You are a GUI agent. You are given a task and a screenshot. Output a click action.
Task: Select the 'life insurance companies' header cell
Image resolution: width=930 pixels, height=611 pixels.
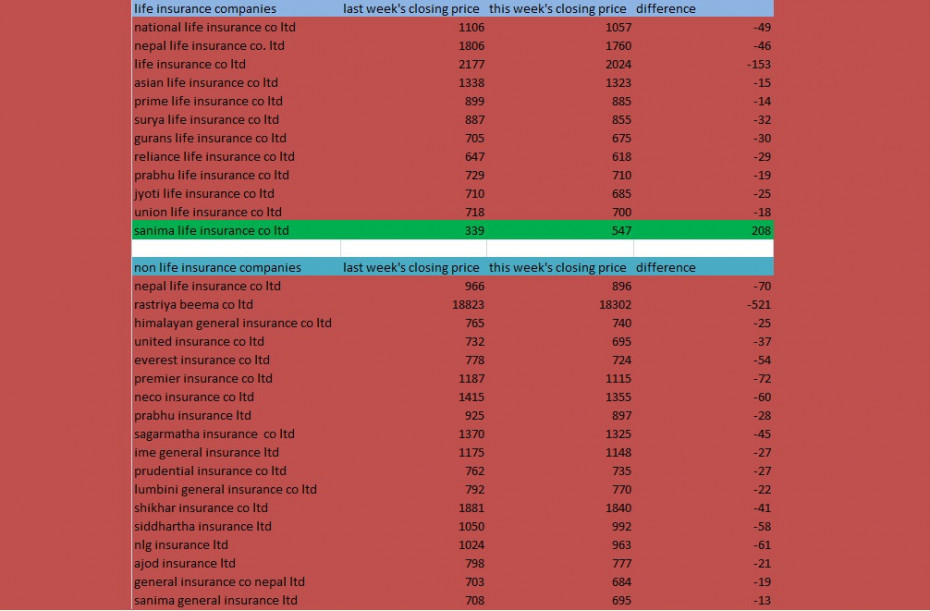click(235, 8)
